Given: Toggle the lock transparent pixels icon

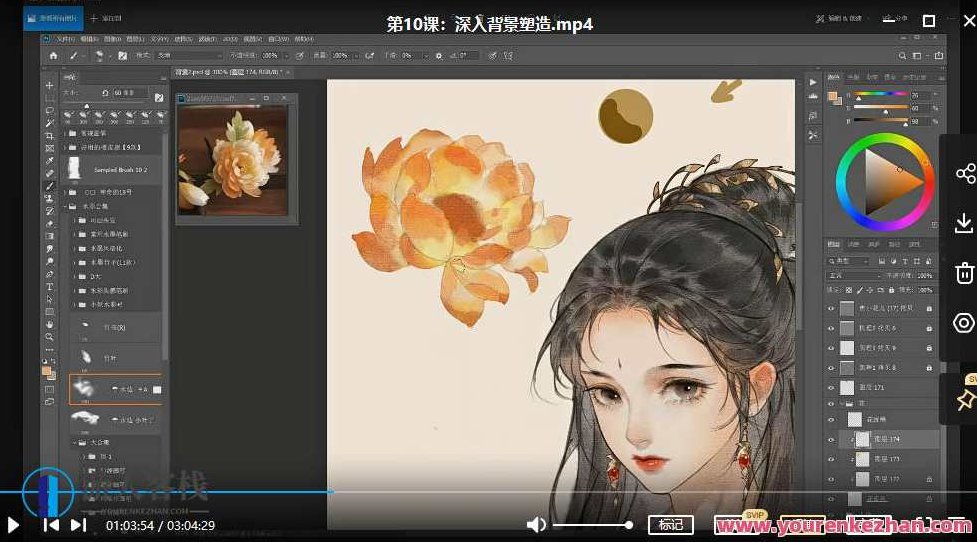Looking at the screenshot, I should tap(849, 290).
